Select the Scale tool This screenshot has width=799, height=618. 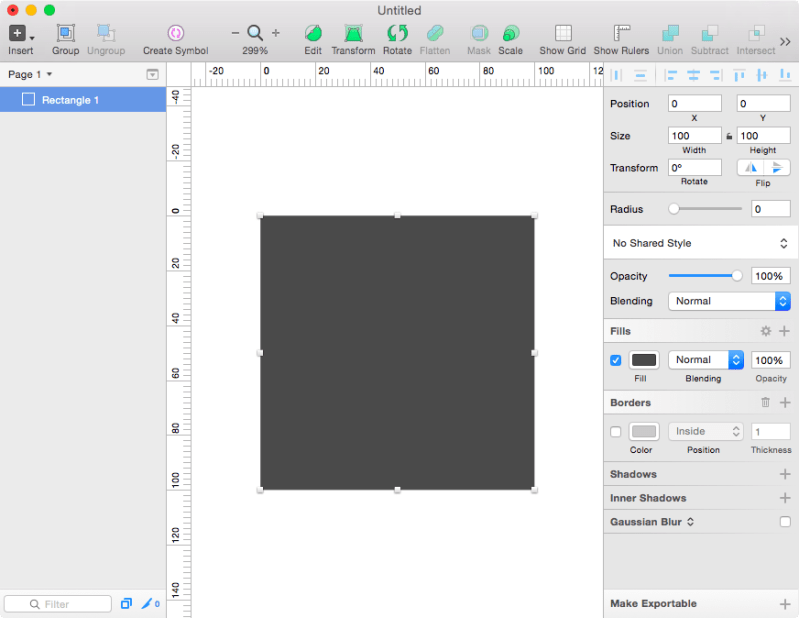tap(510, 33)
